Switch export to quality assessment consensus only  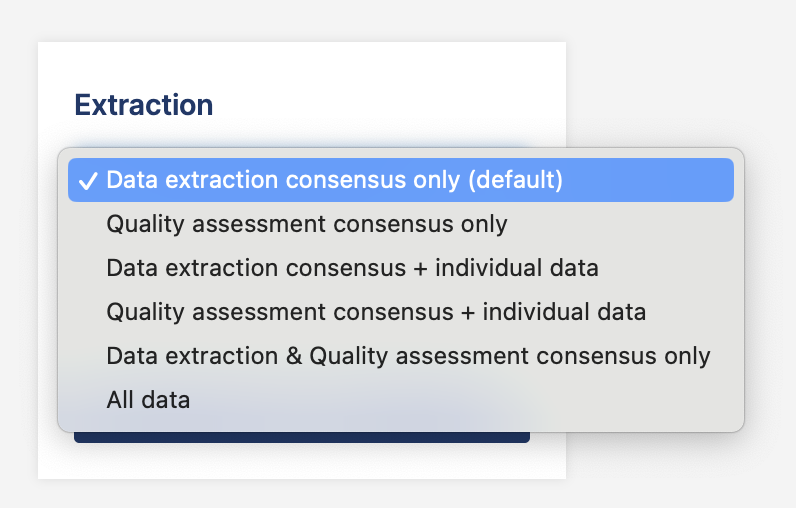click(x=307, y=224)
